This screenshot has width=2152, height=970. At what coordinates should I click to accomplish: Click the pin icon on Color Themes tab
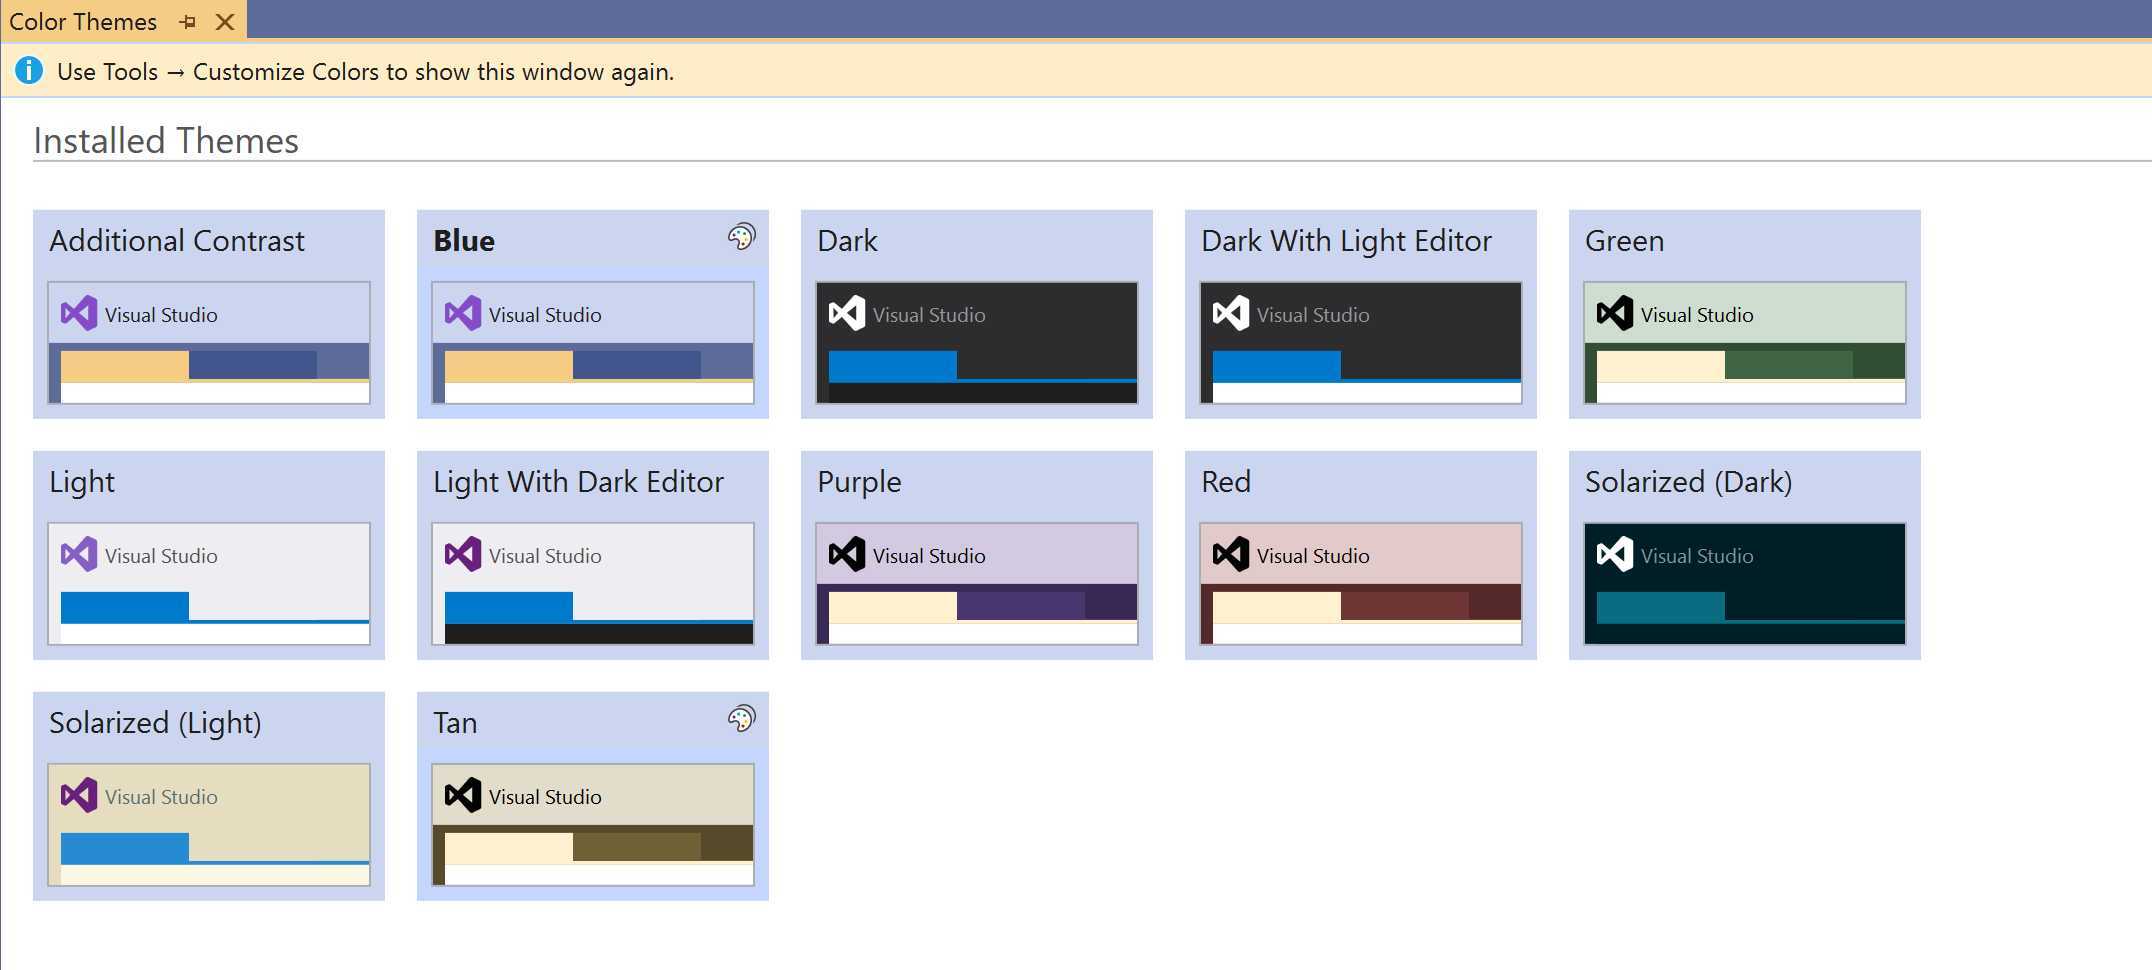tap(187, 22)
